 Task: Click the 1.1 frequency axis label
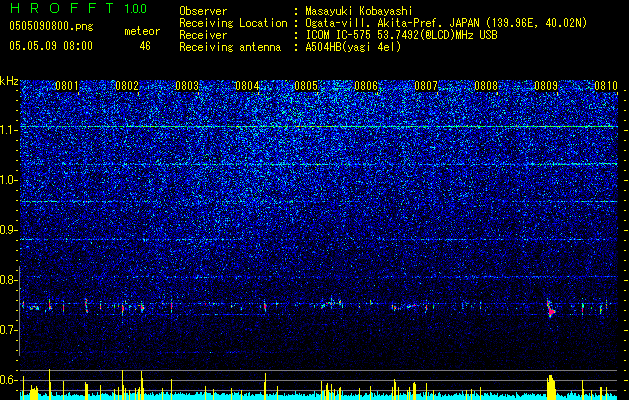(8, 130)
